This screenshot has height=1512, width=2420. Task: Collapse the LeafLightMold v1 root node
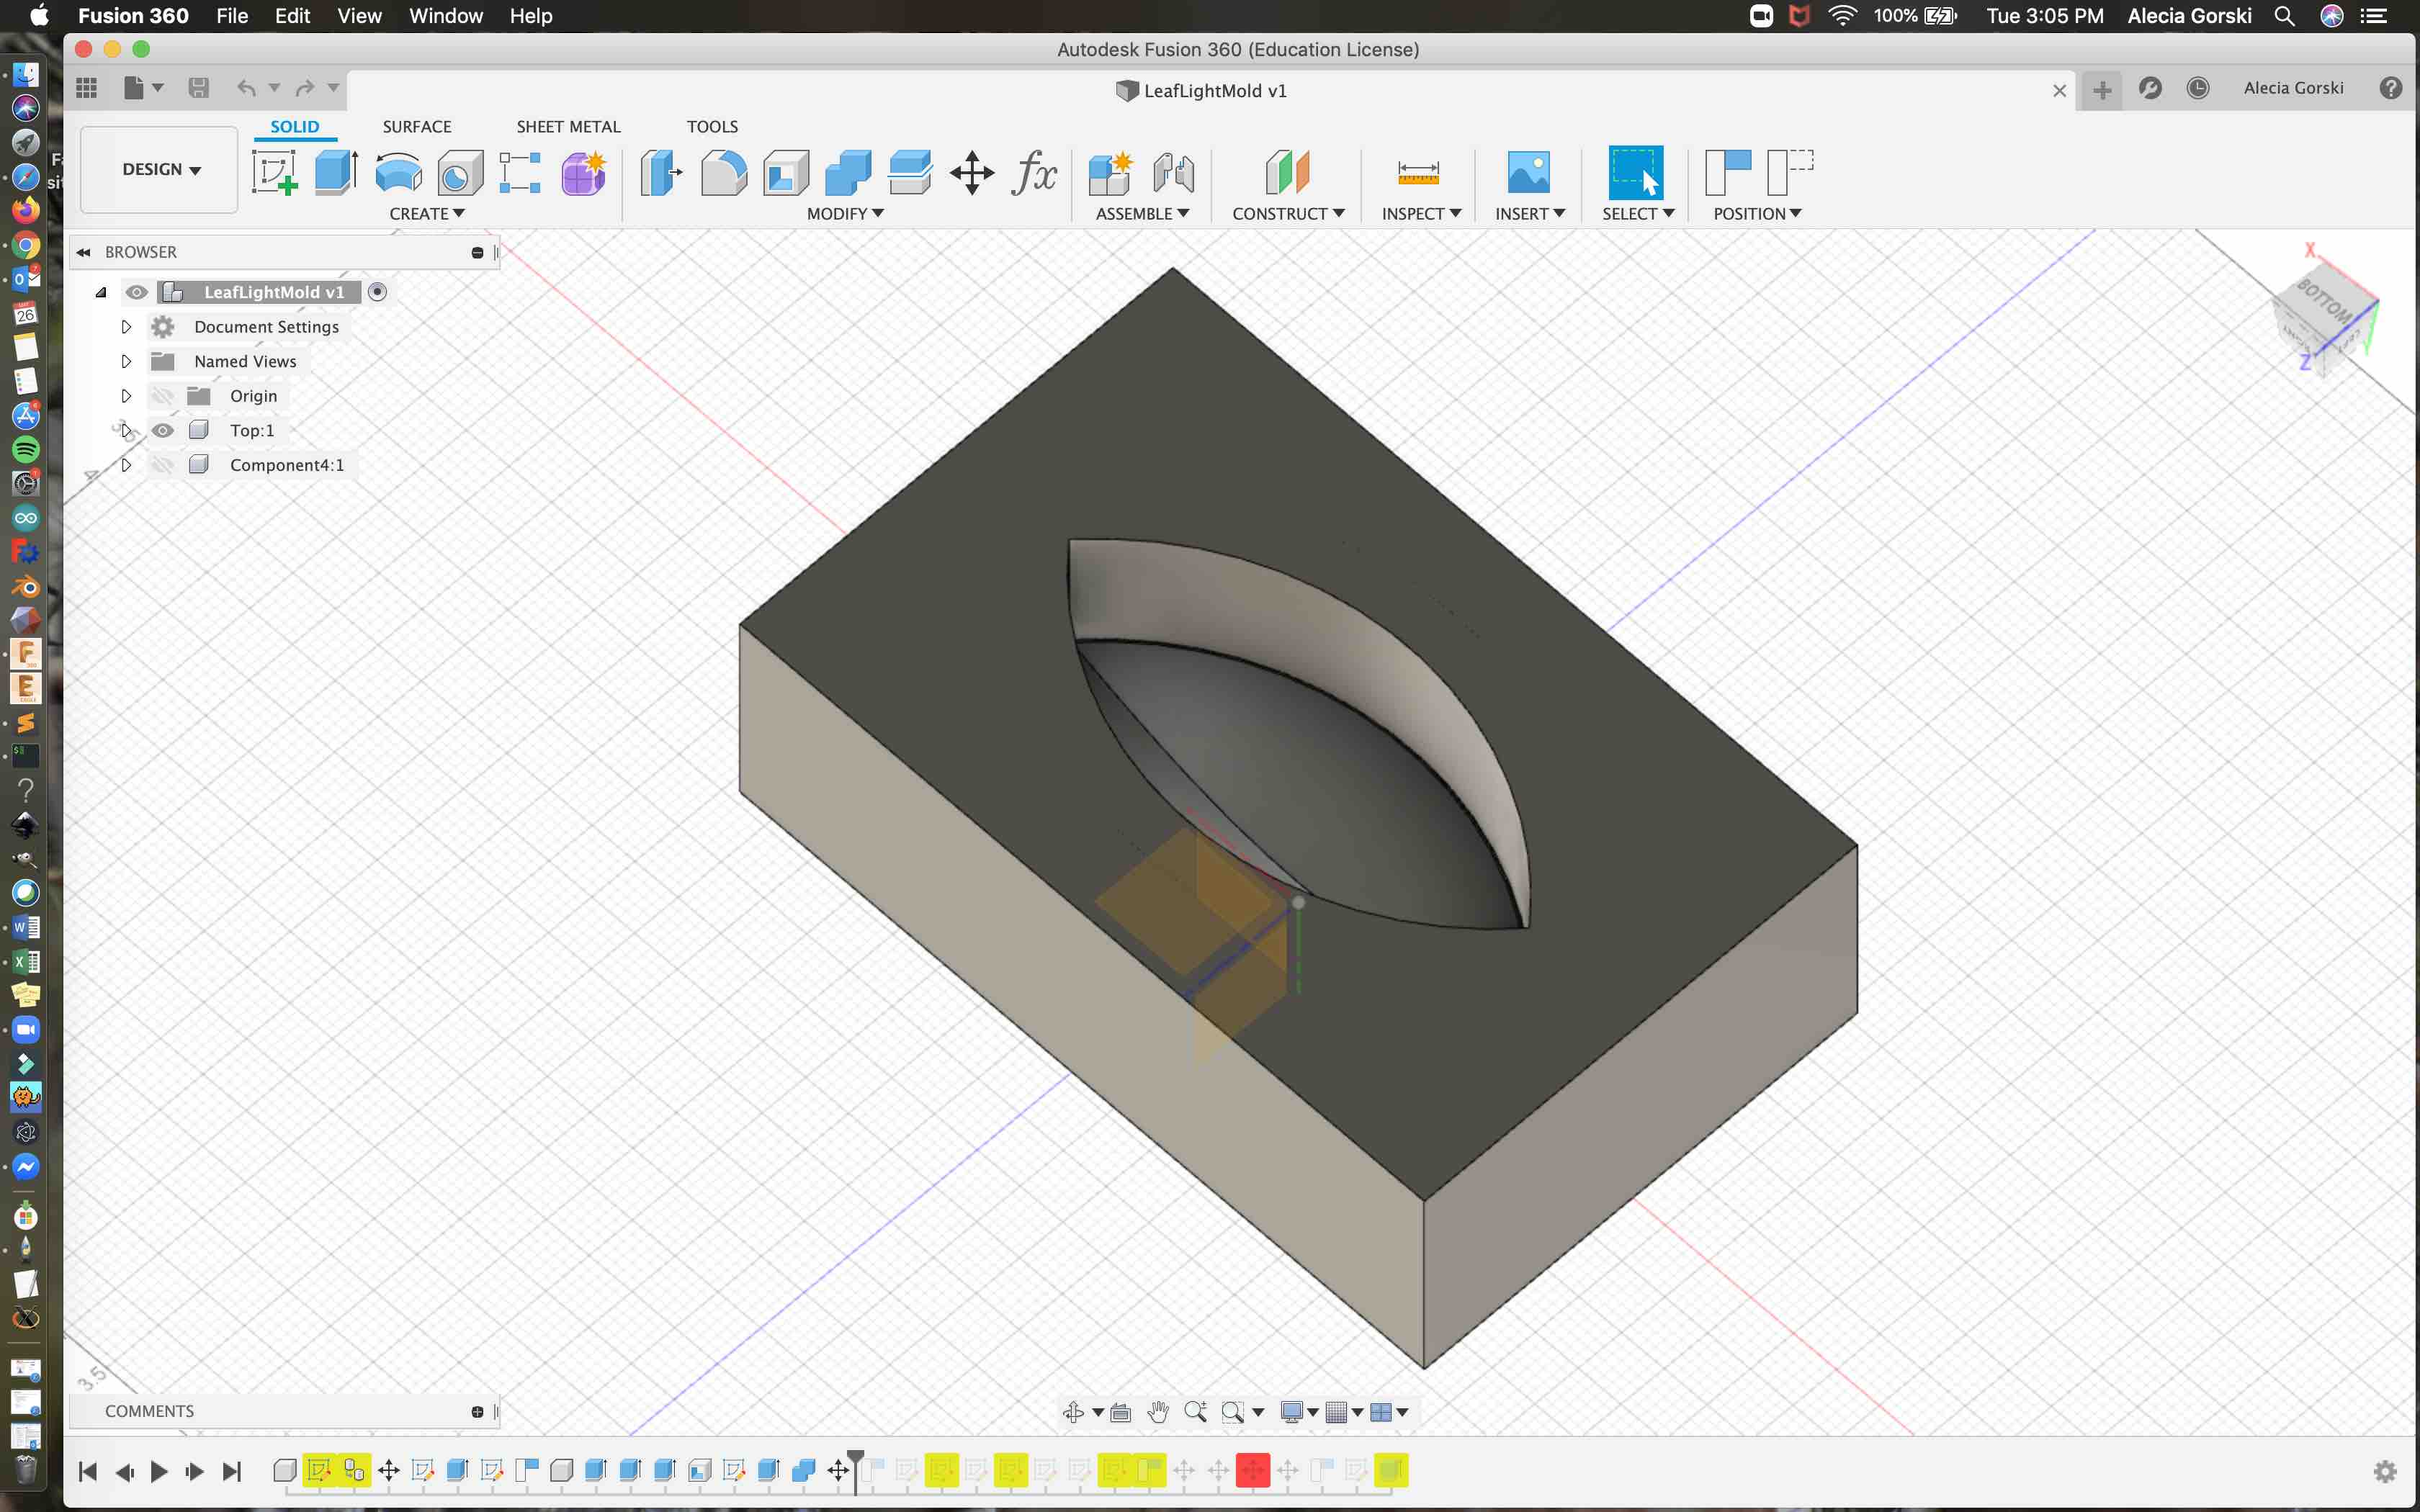[x=101, y=292]
